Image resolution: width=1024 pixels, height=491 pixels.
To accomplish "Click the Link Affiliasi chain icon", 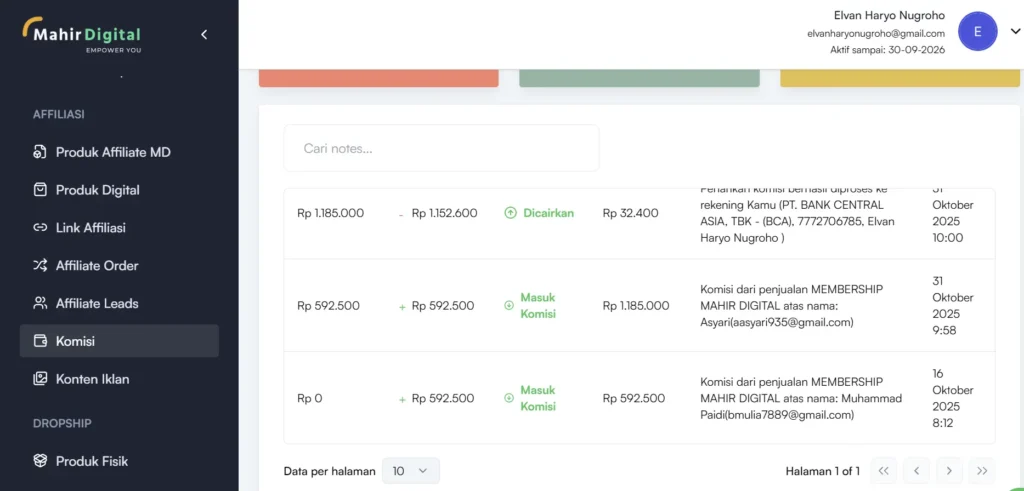I will point(40,228).
